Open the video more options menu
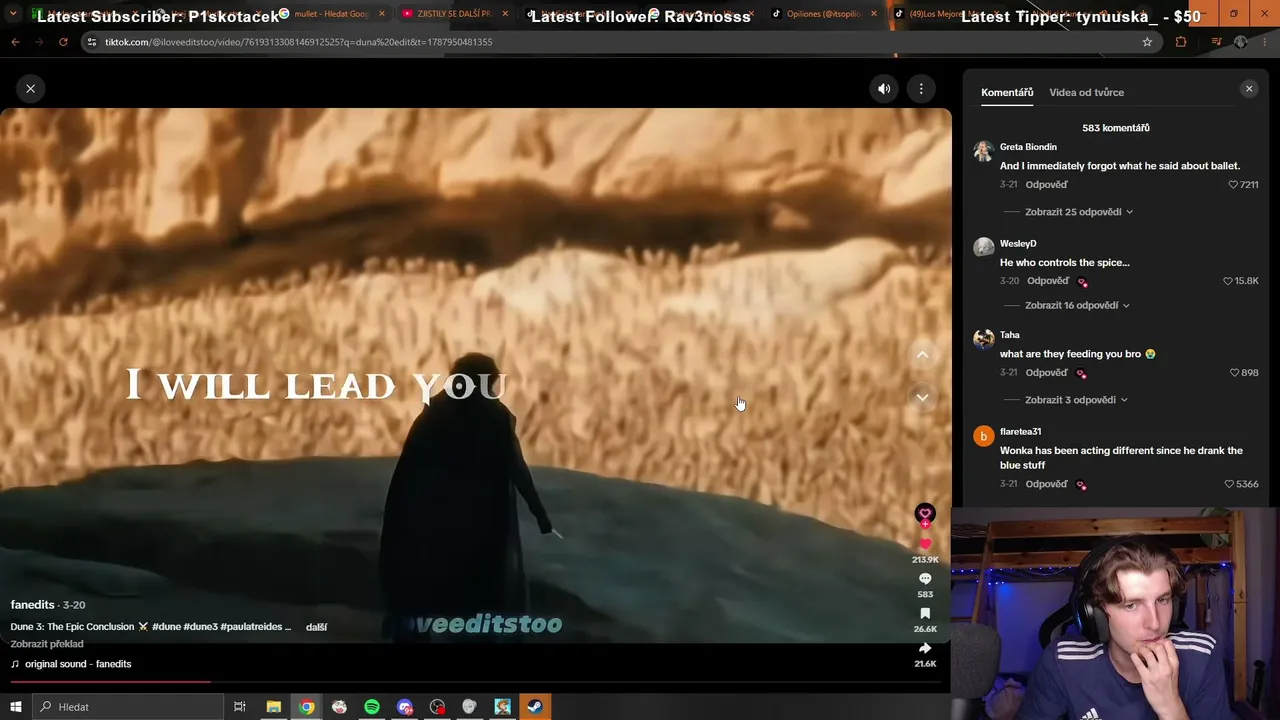 (x=921, y=89)
